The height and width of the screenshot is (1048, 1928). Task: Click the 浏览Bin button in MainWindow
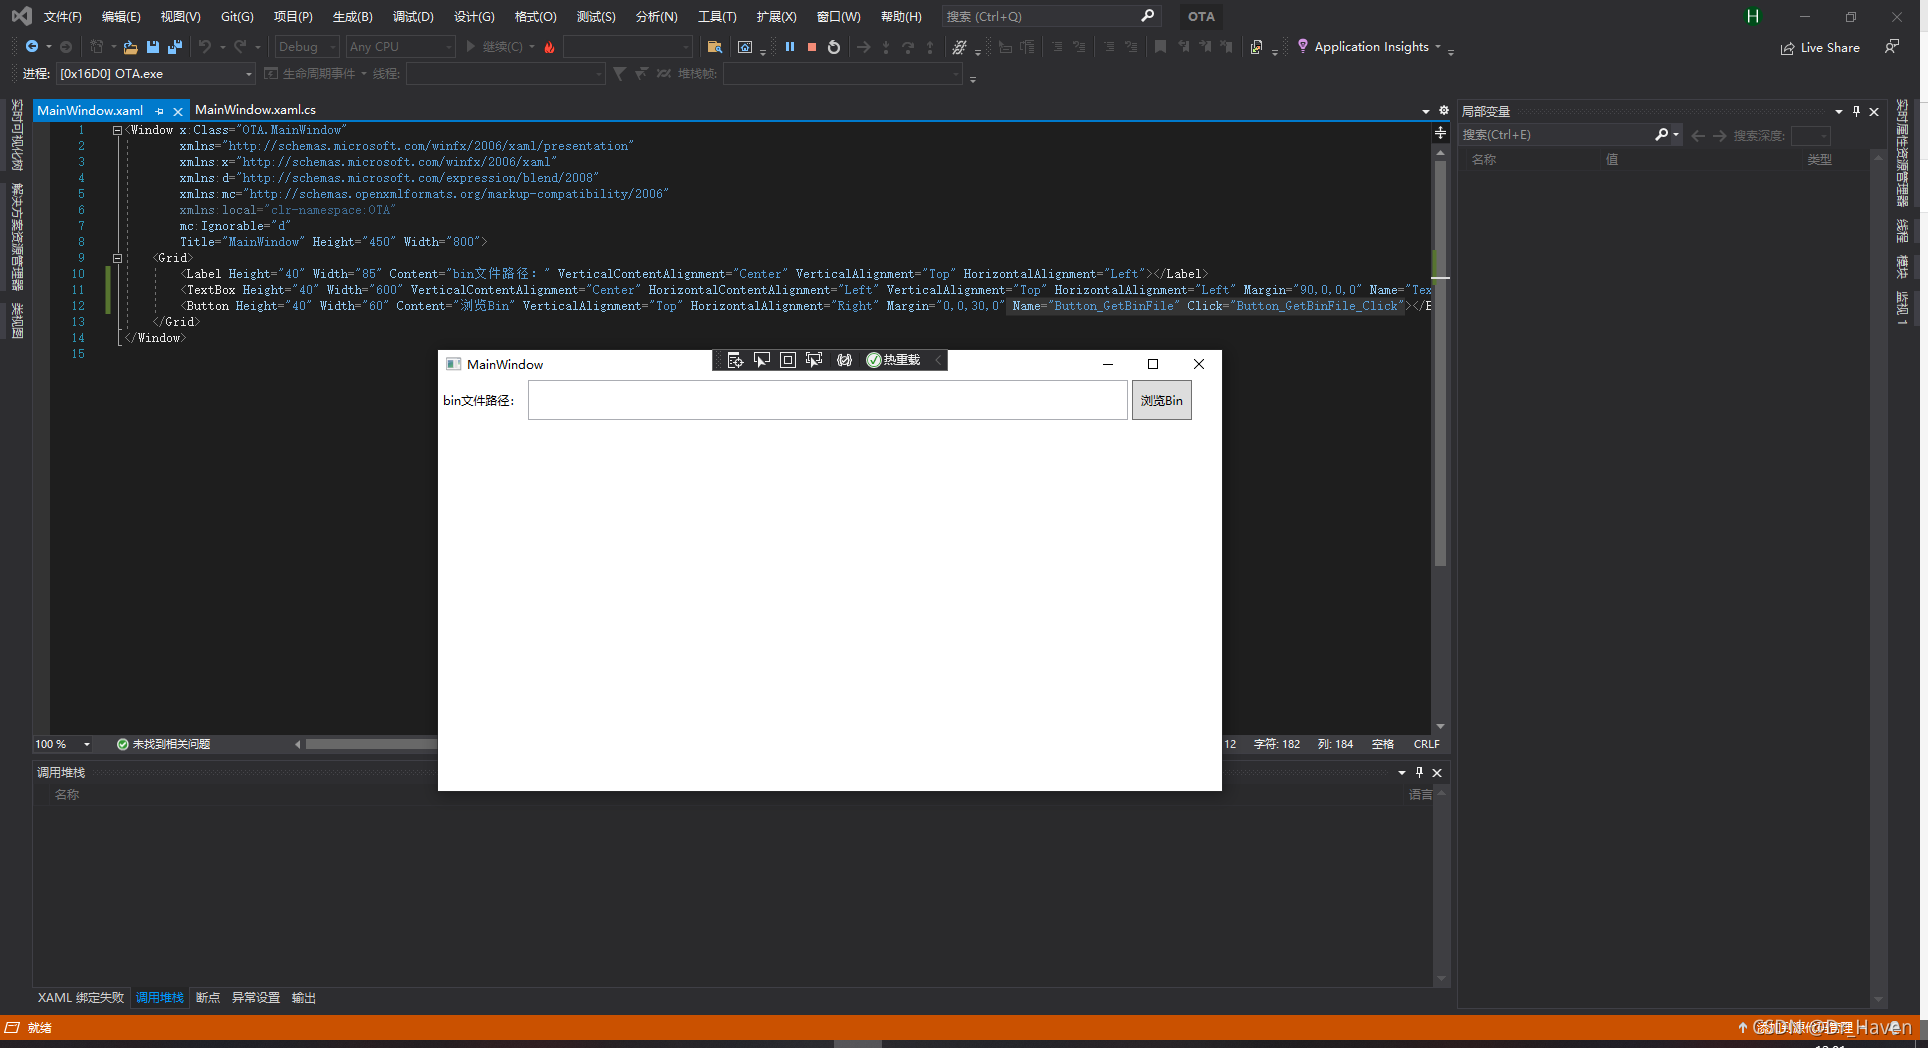coord(1161,400)
